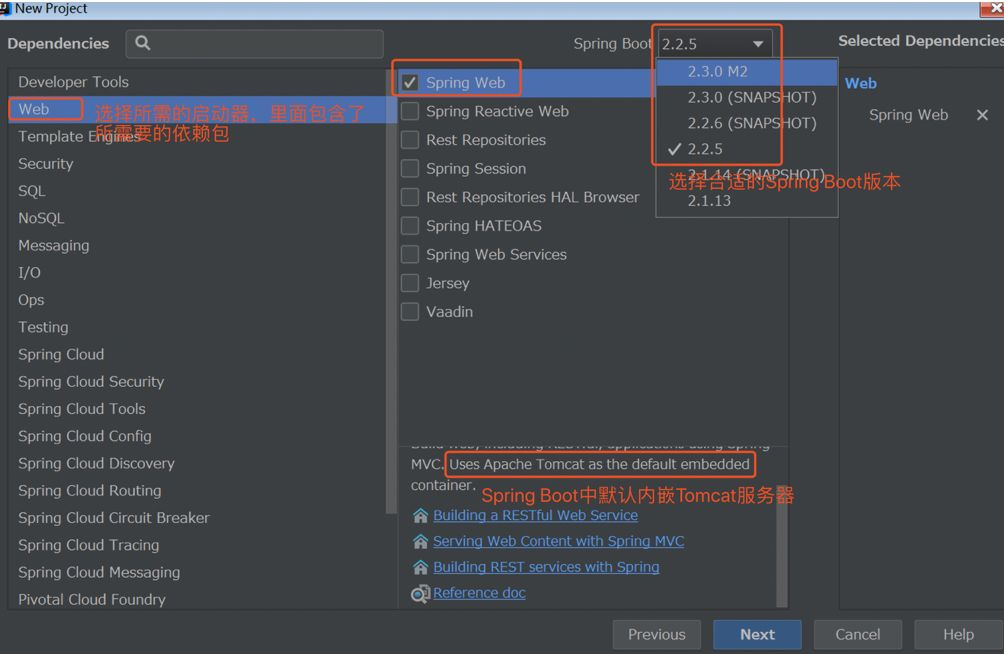
Task: Go to the Previous wizard step
Action: (x=656, y=635)
